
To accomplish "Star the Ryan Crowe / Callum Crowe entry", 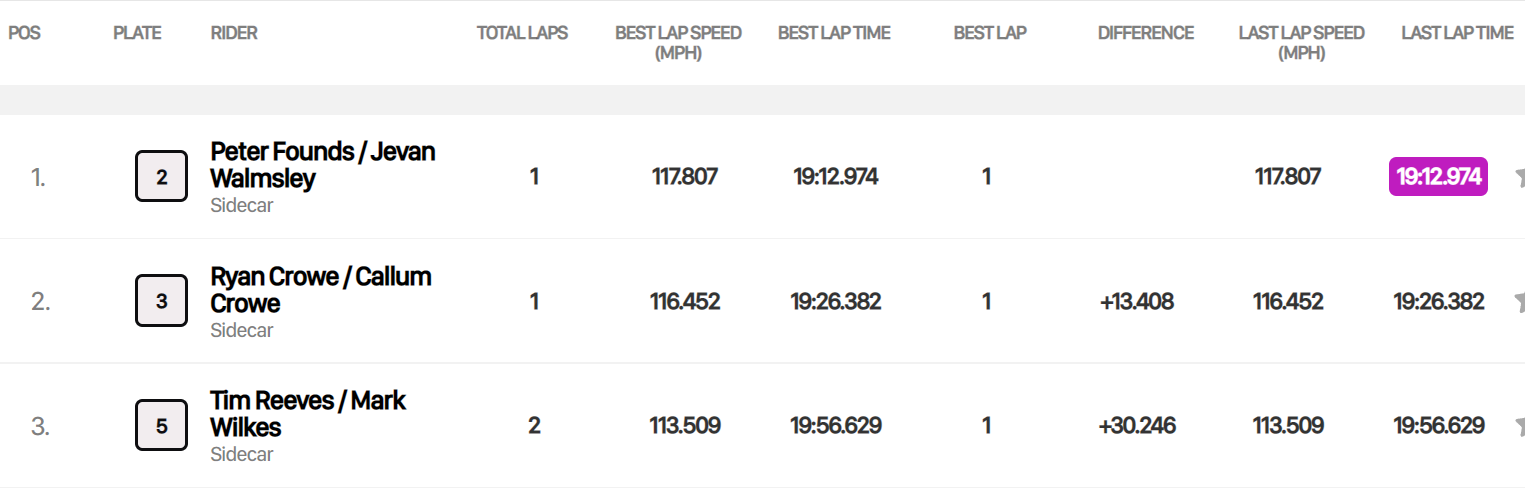I will [1519, 302].
